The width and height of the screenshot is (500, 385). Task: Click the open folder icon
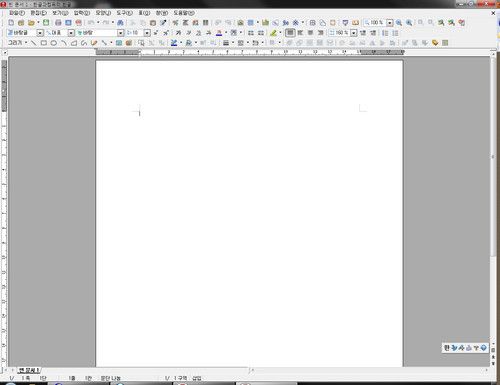(x=31, y=23)
